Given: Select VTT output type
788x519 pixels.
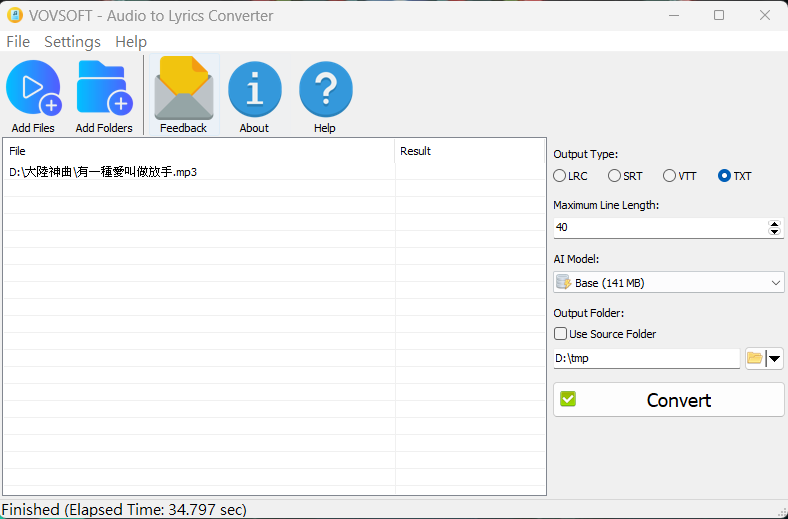Looking at the screenshot, I should tap(679, 176).
